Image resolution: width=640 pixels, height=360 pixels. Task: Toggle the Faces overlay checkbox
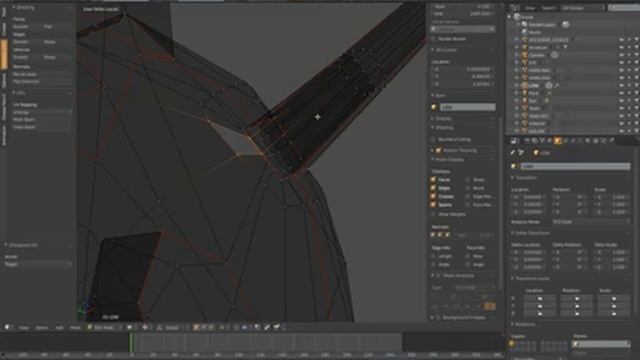[433, 180]
